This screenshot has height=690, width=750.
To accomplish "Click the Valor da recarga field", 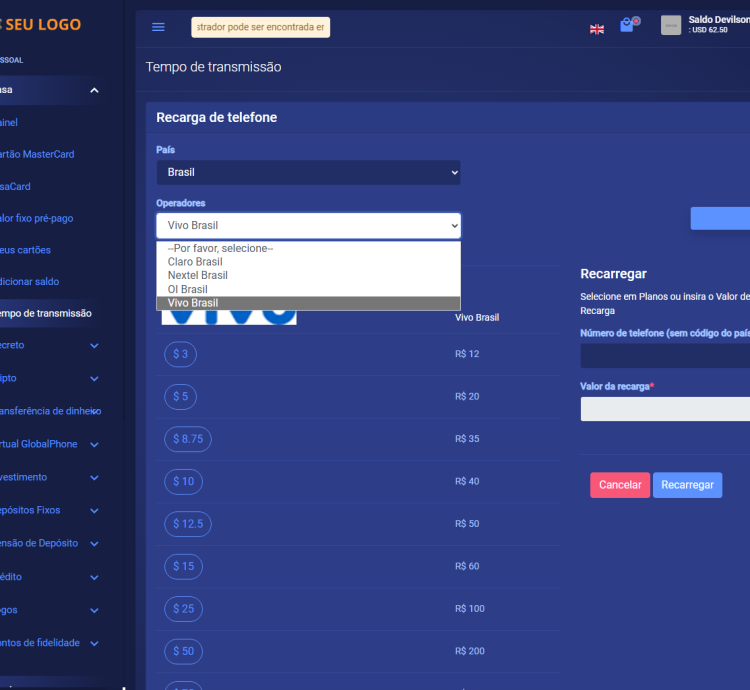I will point(664,409).
